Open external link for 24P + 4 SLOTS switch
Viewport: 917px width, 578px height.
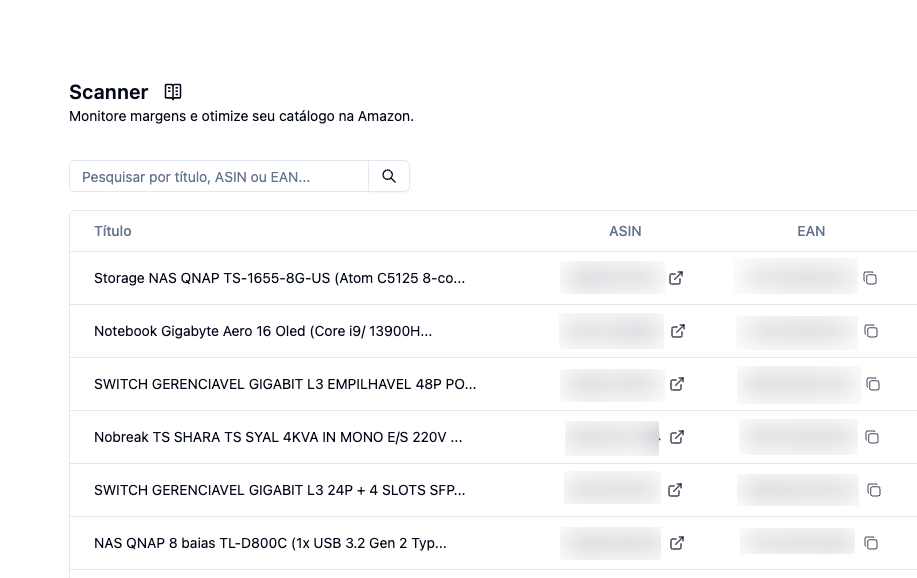[x=675, y=490]
